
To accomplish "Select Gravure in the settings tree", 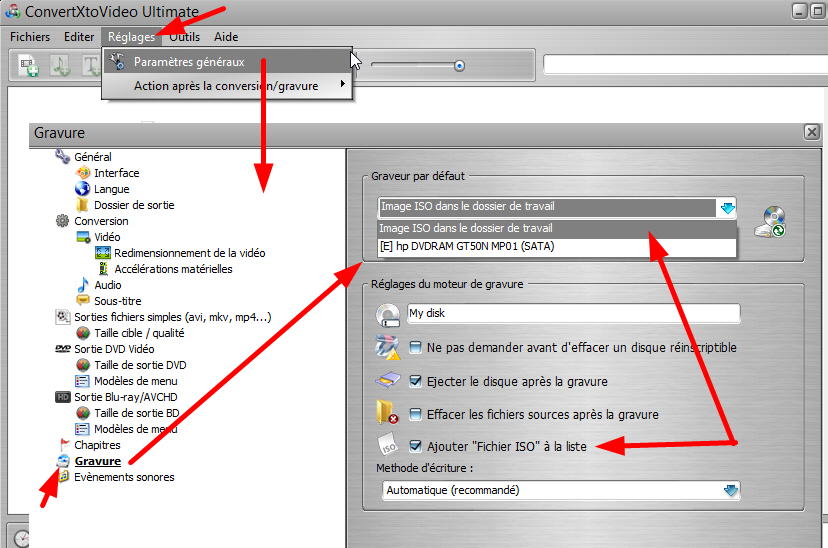I will [98, 461].
